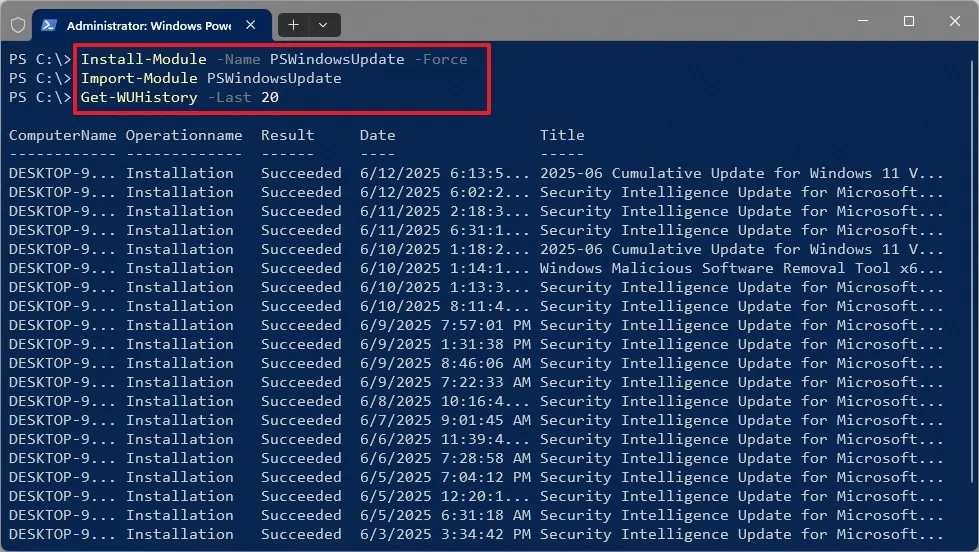Click the Get-WUHistory command text
This screenshot has height=552, width=979.
click(139, 97)
